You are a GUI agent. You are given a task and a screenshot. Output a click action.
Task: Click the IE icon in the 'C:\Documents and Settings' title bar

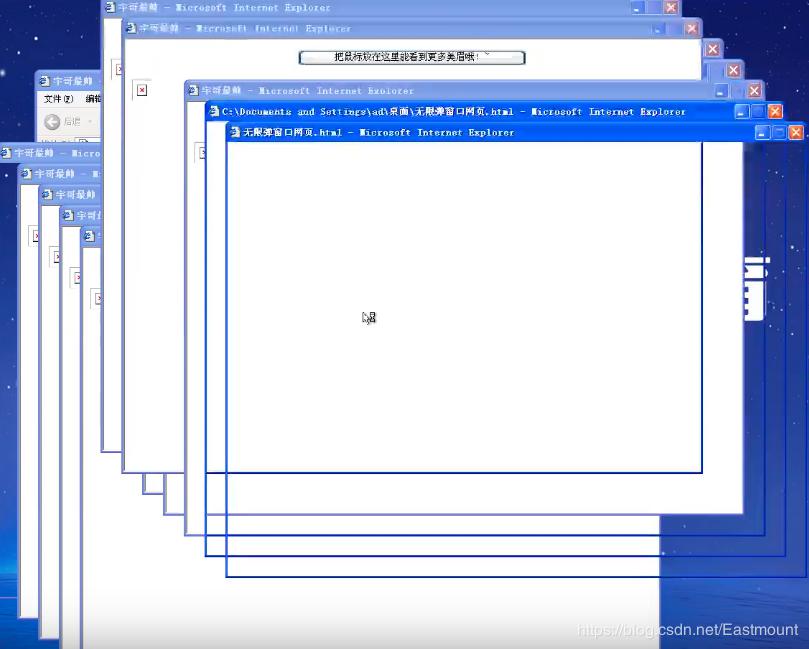point(214,111)
